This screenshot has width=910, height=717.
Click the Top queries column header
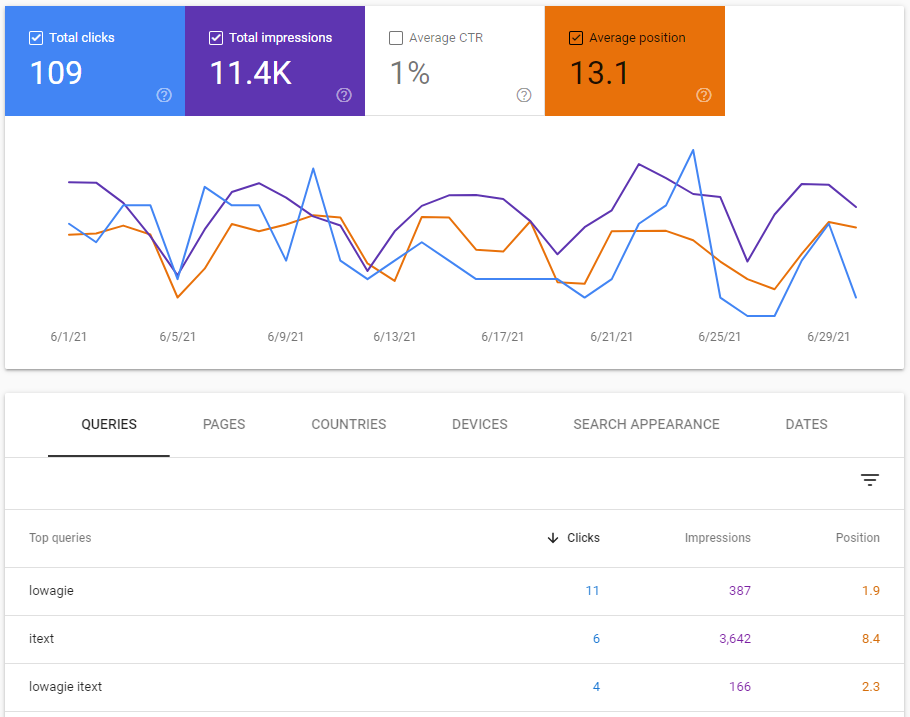tap(60, 538)
